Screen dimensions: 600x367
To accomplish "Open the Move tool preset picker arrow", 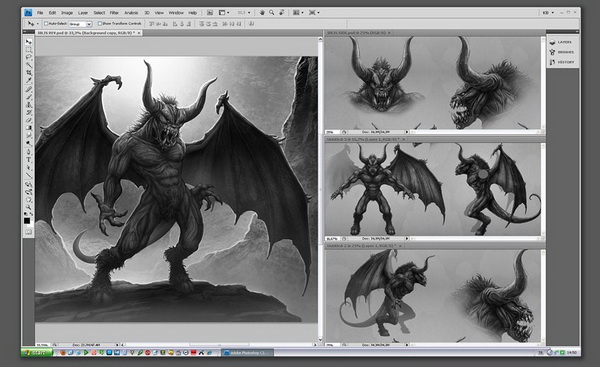I will [x=38, y=24].
